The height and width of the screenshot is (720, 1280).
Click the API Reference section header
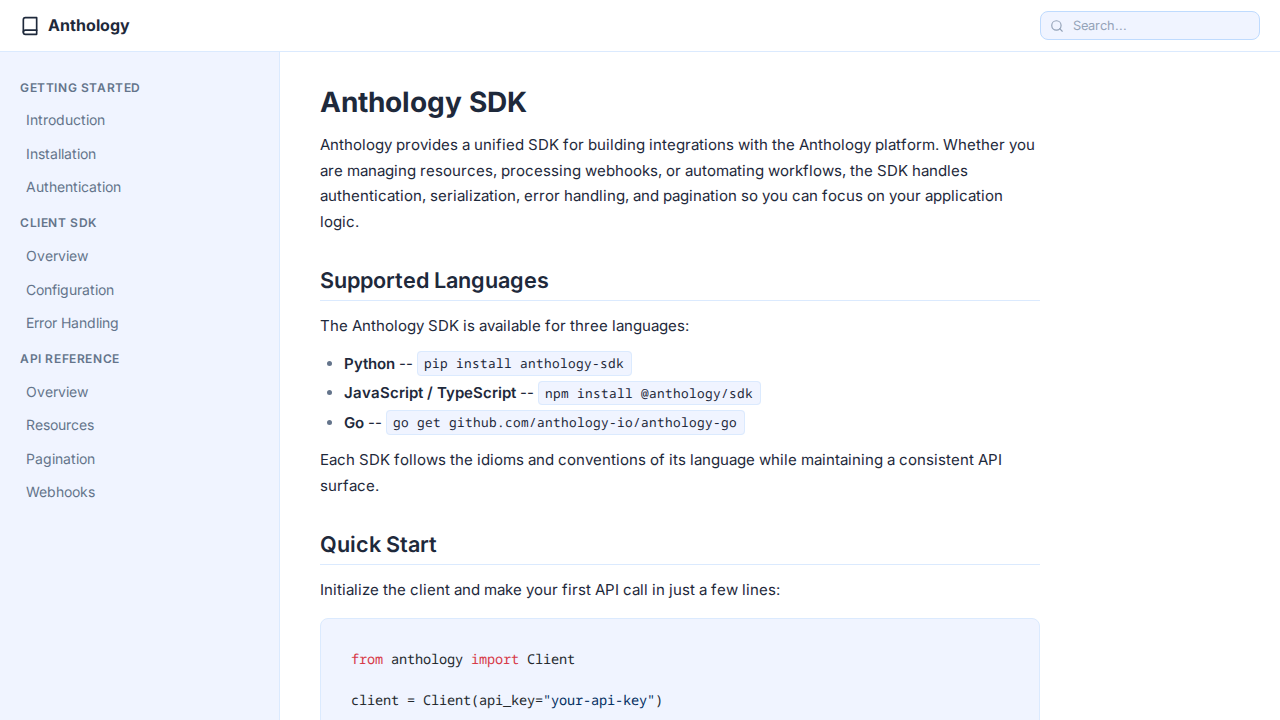(70, 359)
